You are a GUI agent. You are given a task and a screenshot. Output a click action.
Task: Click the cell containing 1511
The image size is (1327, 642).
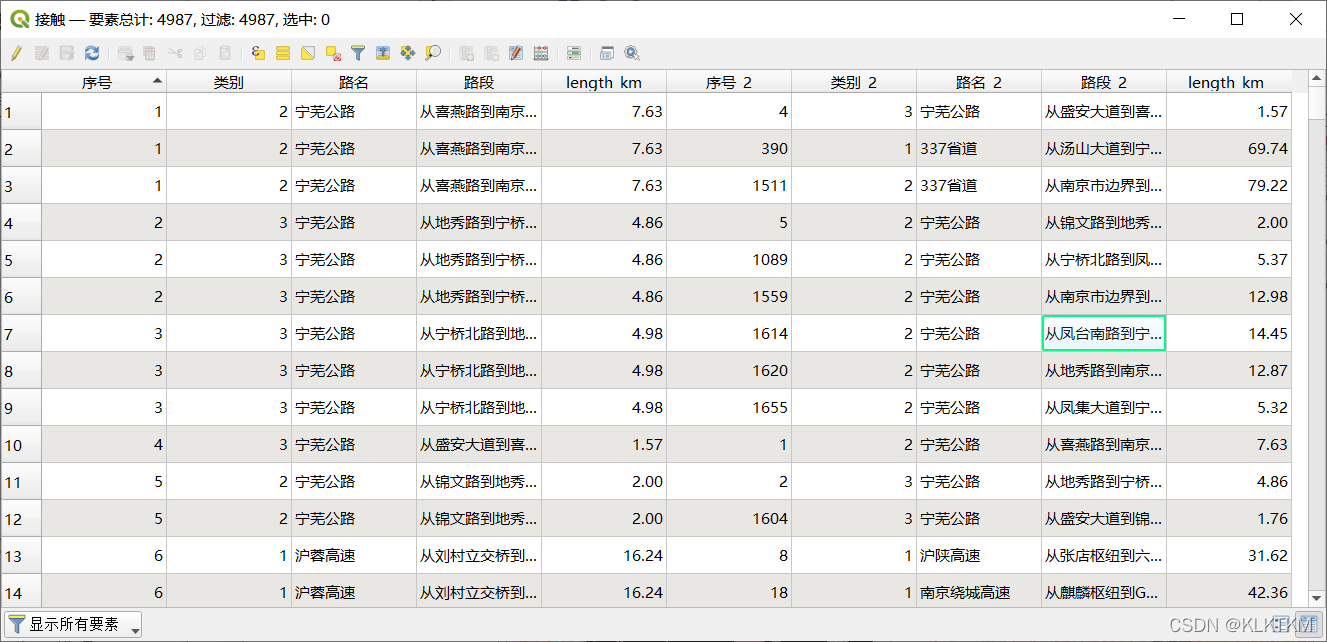pyautogui.click(x=729, y=185)
